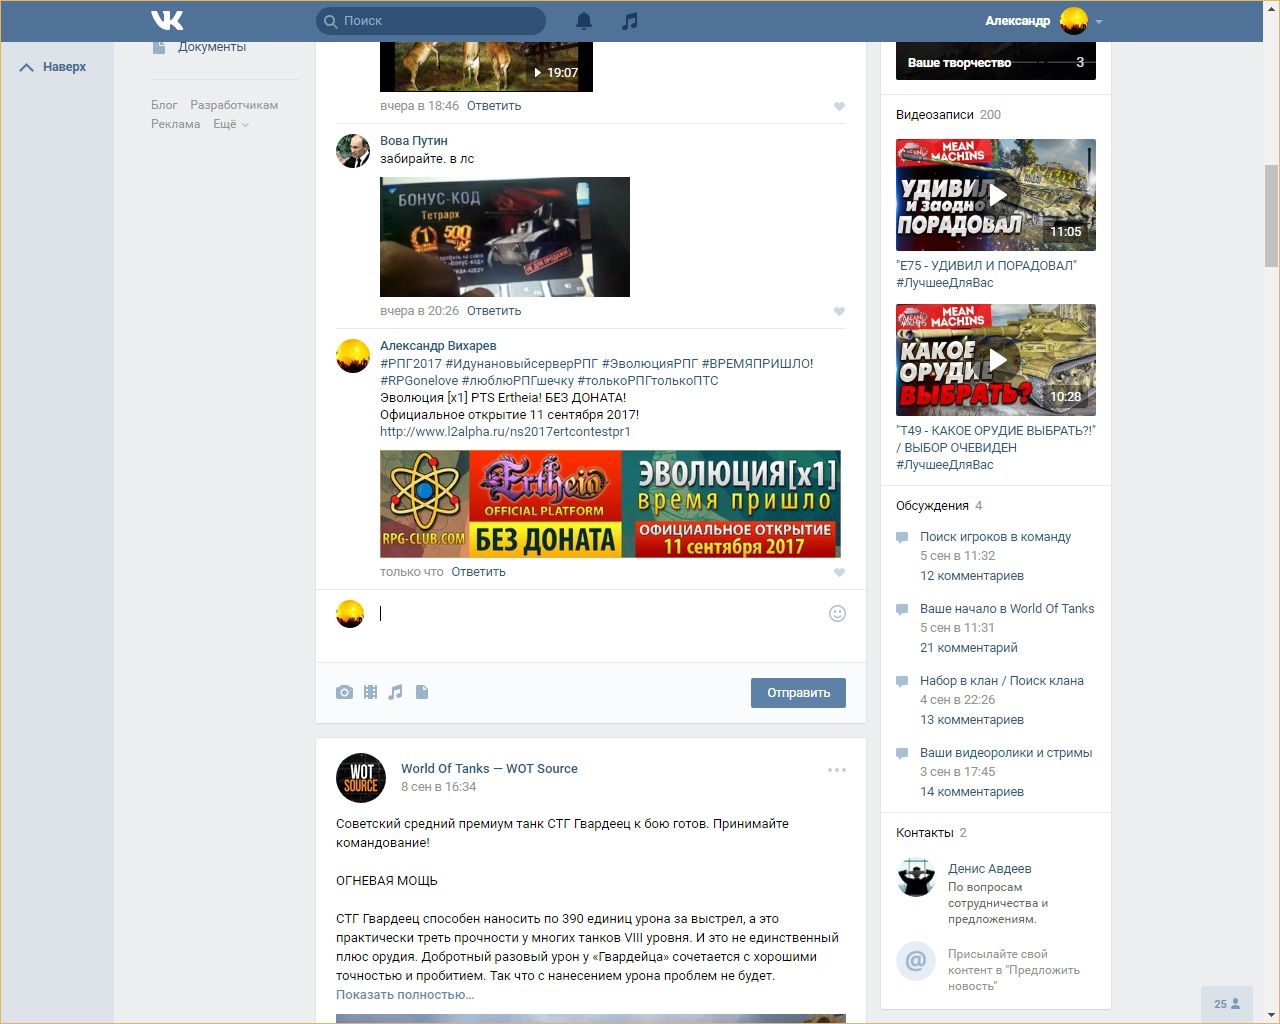Open friends online counter 25 widget
Image resolution: width=1280 pixels, height=1024 pixels.
(1227, 1004)
